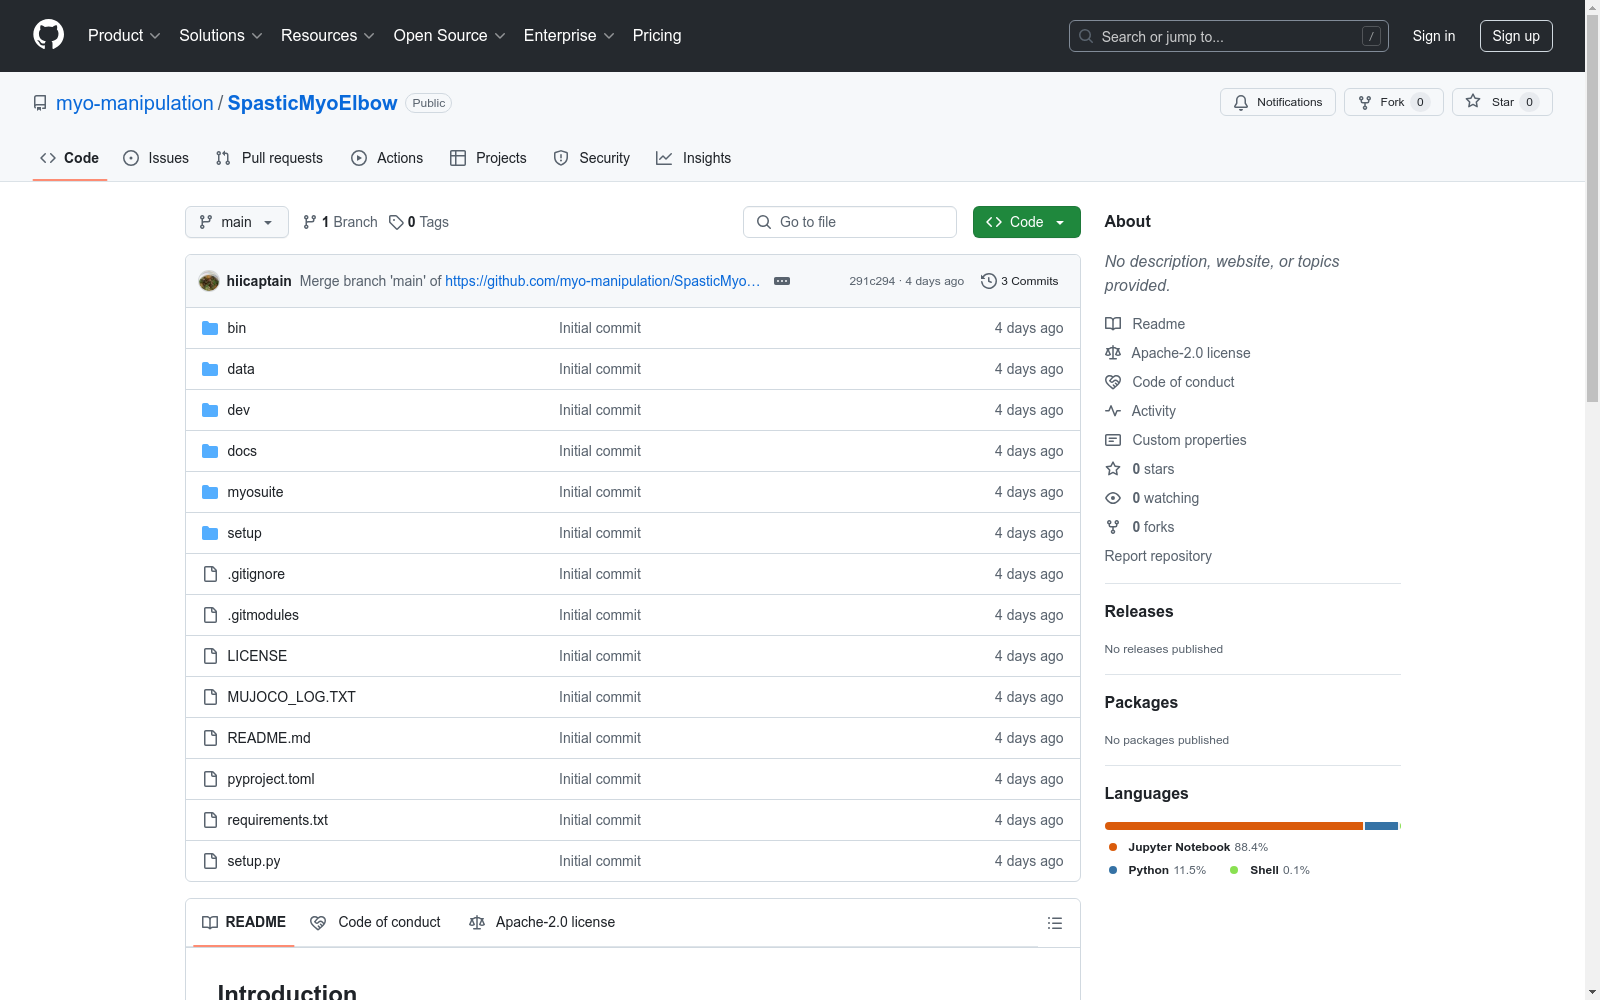Open the Enterprise dropdown menu
Image resolution: width=1600 pixels, height=1000 pixels.
[x=569, y=36]
